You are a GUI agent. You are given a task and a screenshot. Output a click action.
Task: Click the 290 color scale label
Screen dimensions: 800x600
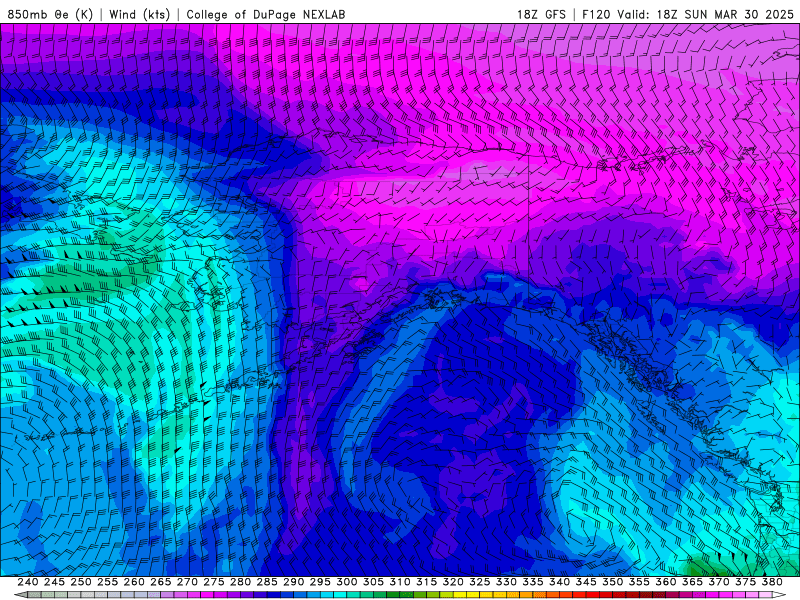click(293, 582)
